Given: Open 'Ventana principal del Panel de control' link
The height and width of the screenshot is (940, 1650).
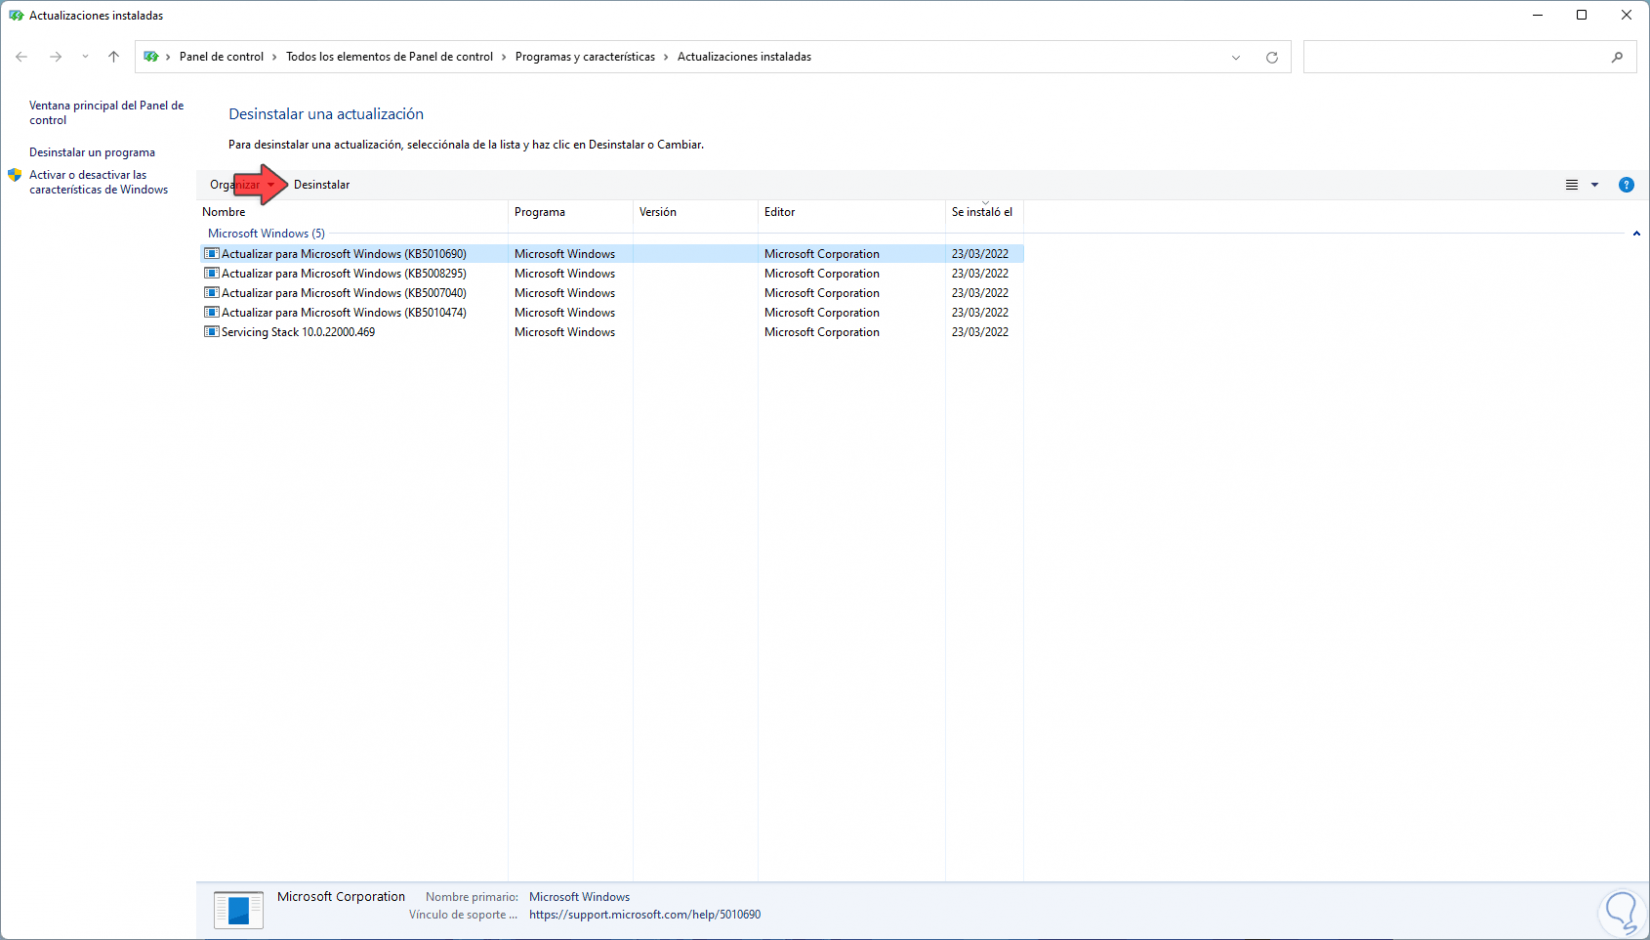Looking at the screenshot, I should [x=106, y=112].
